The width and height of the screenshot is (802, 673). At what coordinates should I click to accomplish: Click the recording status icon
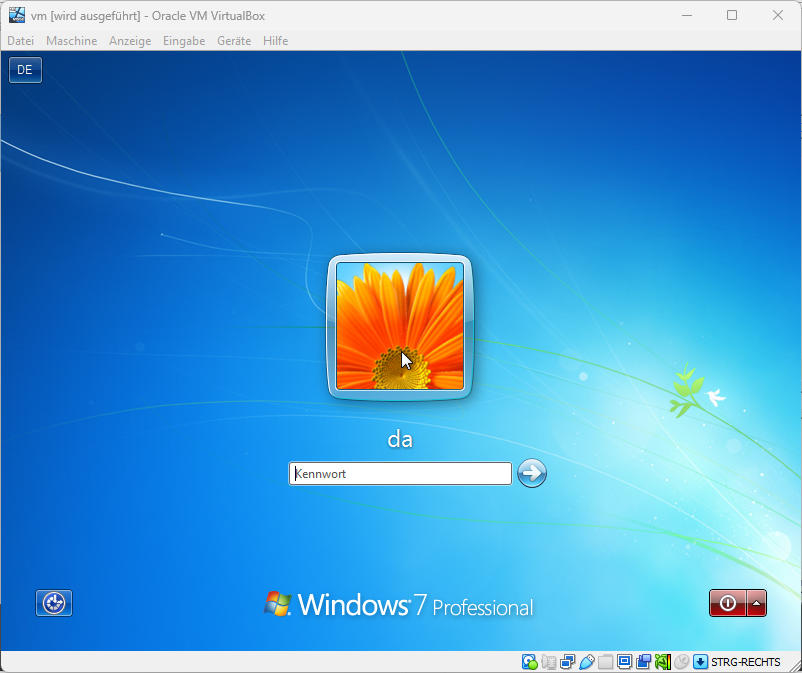click(x=643, y=662)
